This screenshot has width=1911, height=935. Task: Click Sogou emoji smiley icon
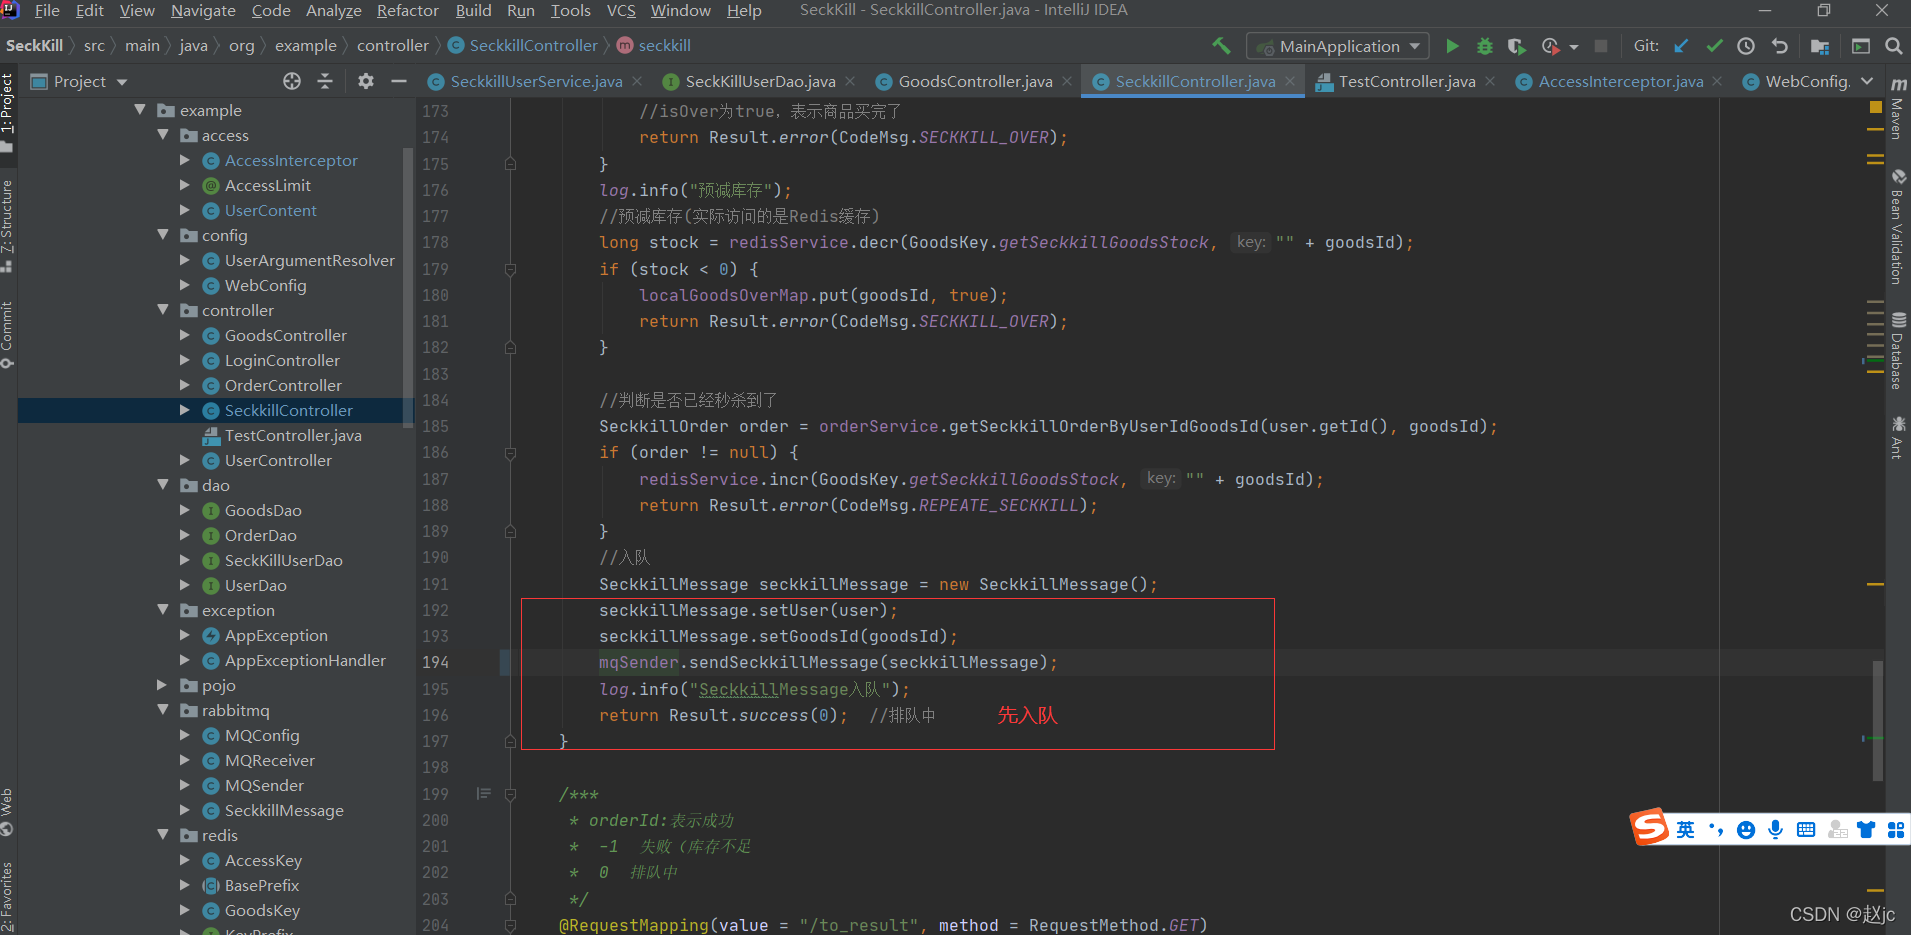point(1746,830)
